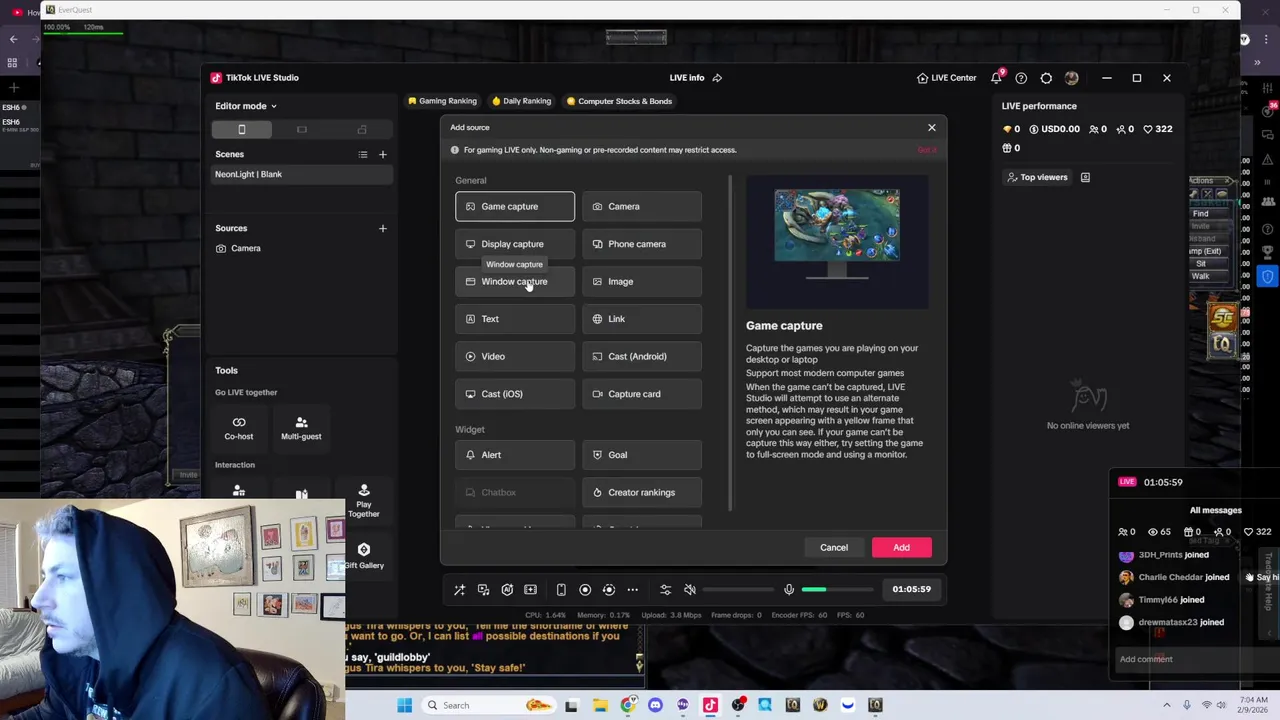Add a new source with plus
1280x720 pixels.
pos(382,228)
